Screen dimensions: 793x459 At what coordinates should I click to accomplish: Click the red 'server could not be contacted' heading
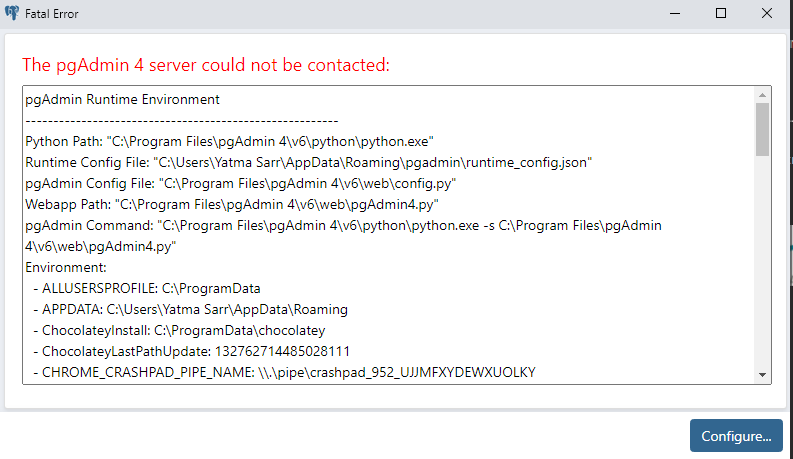pos(205,65)
